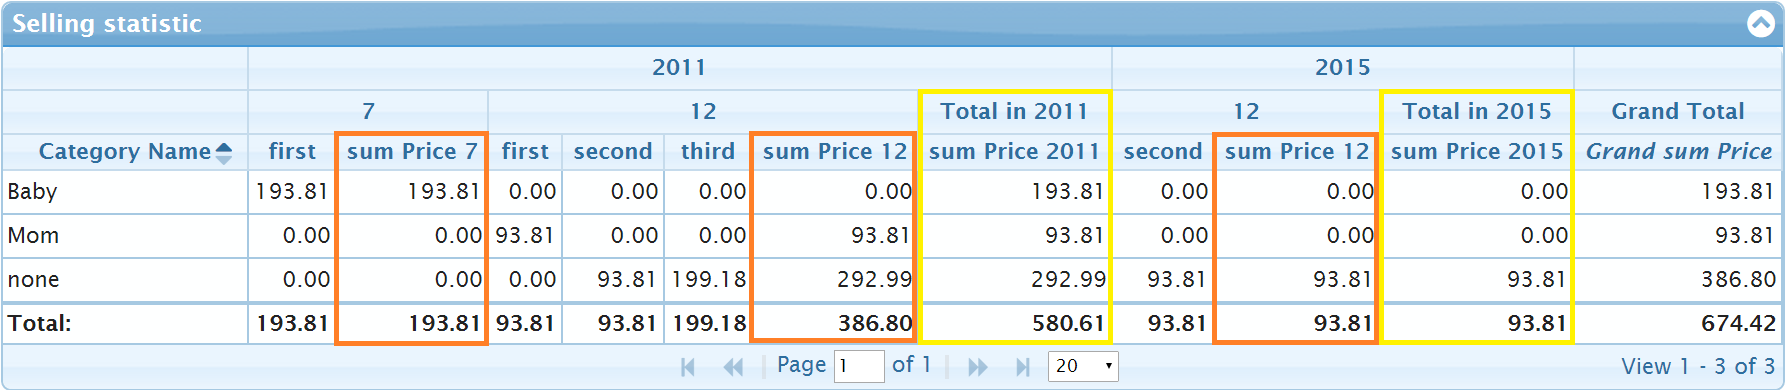Click the Selling statistic title
This screenshot has height=390, width=1785.
pos(106,24)
